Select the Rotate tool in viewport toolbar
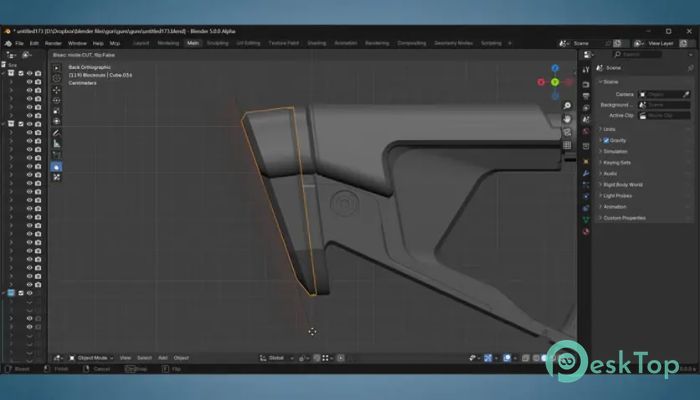Viewport: 700px width, 400px height. [x=56, y=100]
